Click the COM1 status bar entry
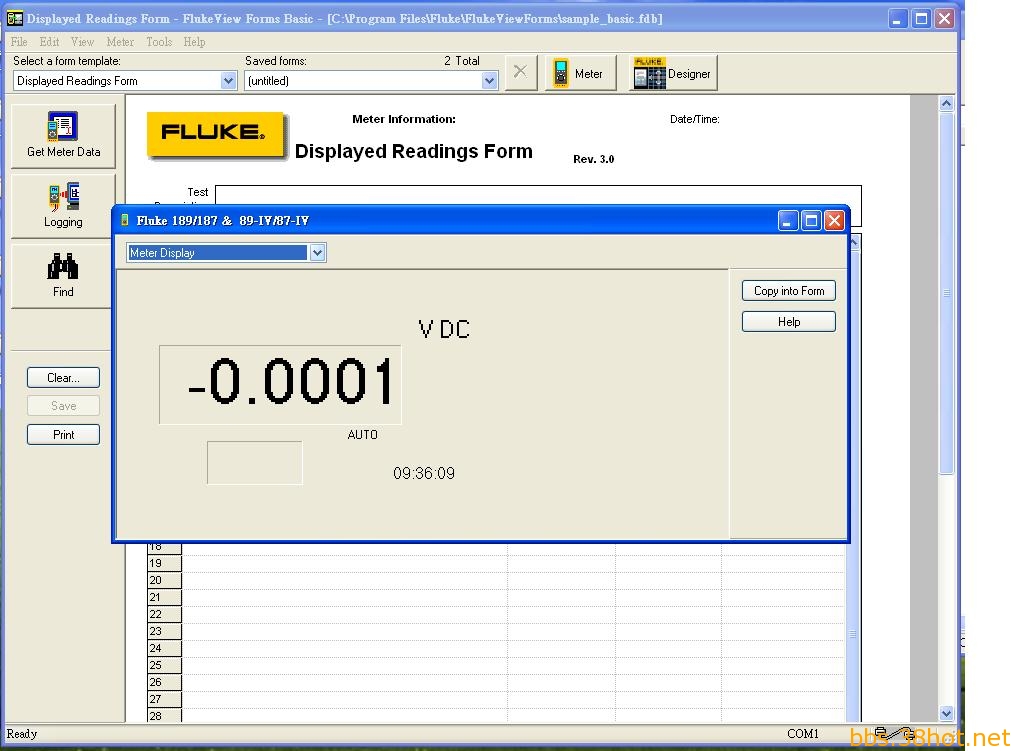The height and width of the screenshot is (751, 1013). [802, 734]
